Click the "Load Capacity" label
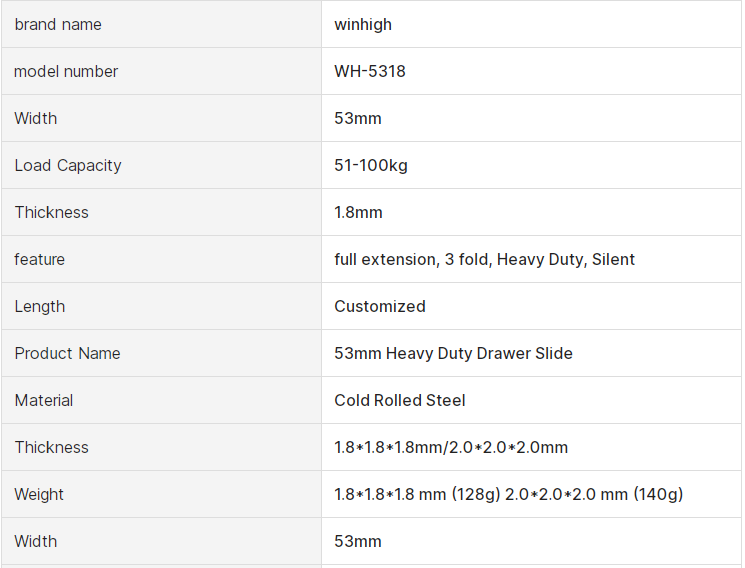Viewport: 745px width, 568px height. coord(68,165)
